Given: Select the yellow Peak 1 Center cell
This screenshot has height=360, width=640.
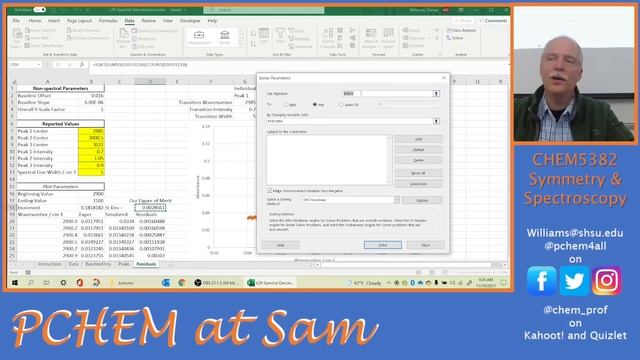Looking at the screenshot, I should tap(91, 131).
